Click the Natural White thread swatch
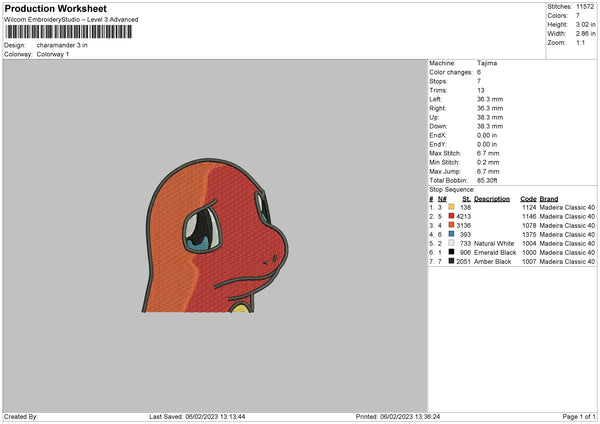The image size is (600, 424). pos(452,243)
